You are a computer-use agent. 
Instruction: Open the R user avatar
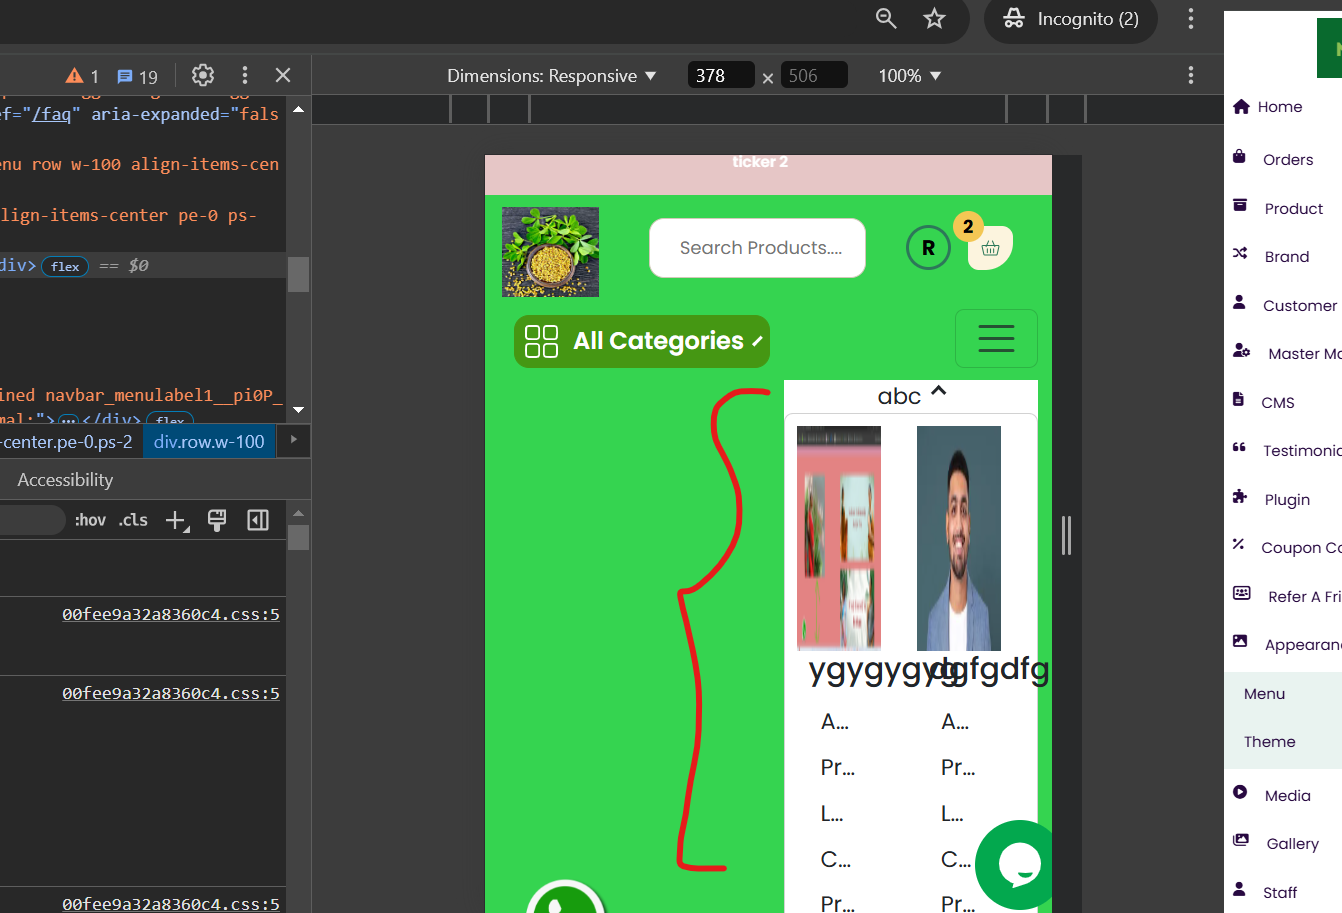[x=928, y=248]
